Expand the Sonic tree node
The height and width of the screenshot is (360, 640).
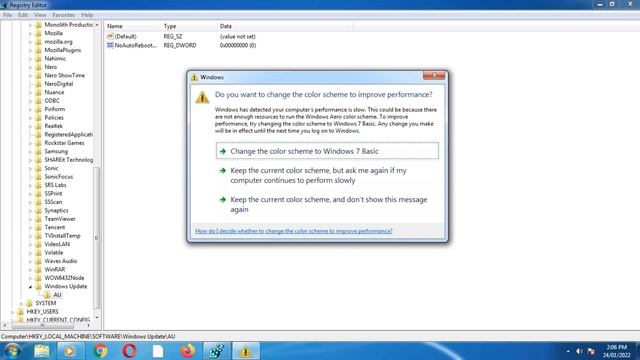(30, 168)
